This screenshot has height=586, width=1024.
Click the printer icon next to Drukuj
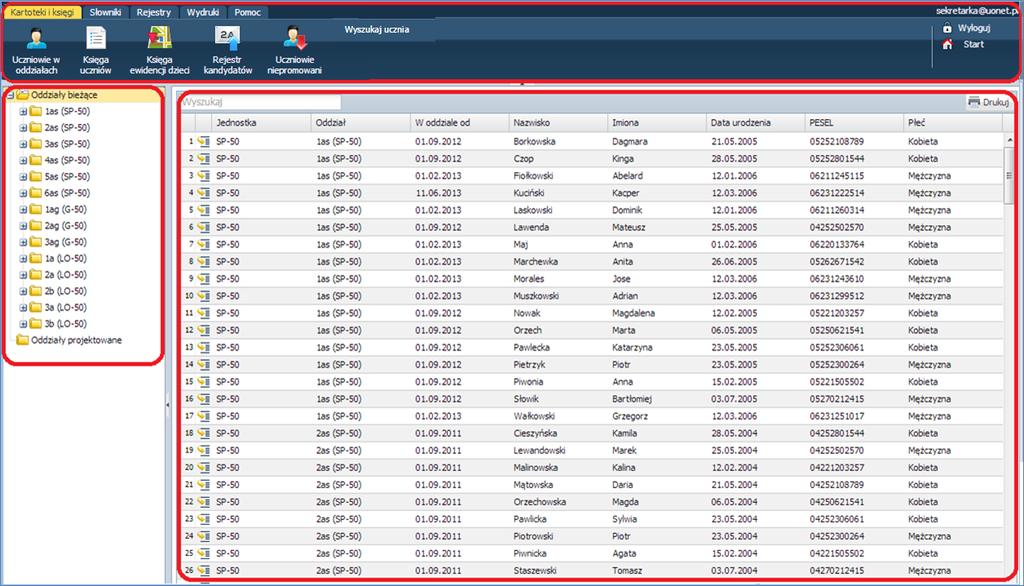974,102
